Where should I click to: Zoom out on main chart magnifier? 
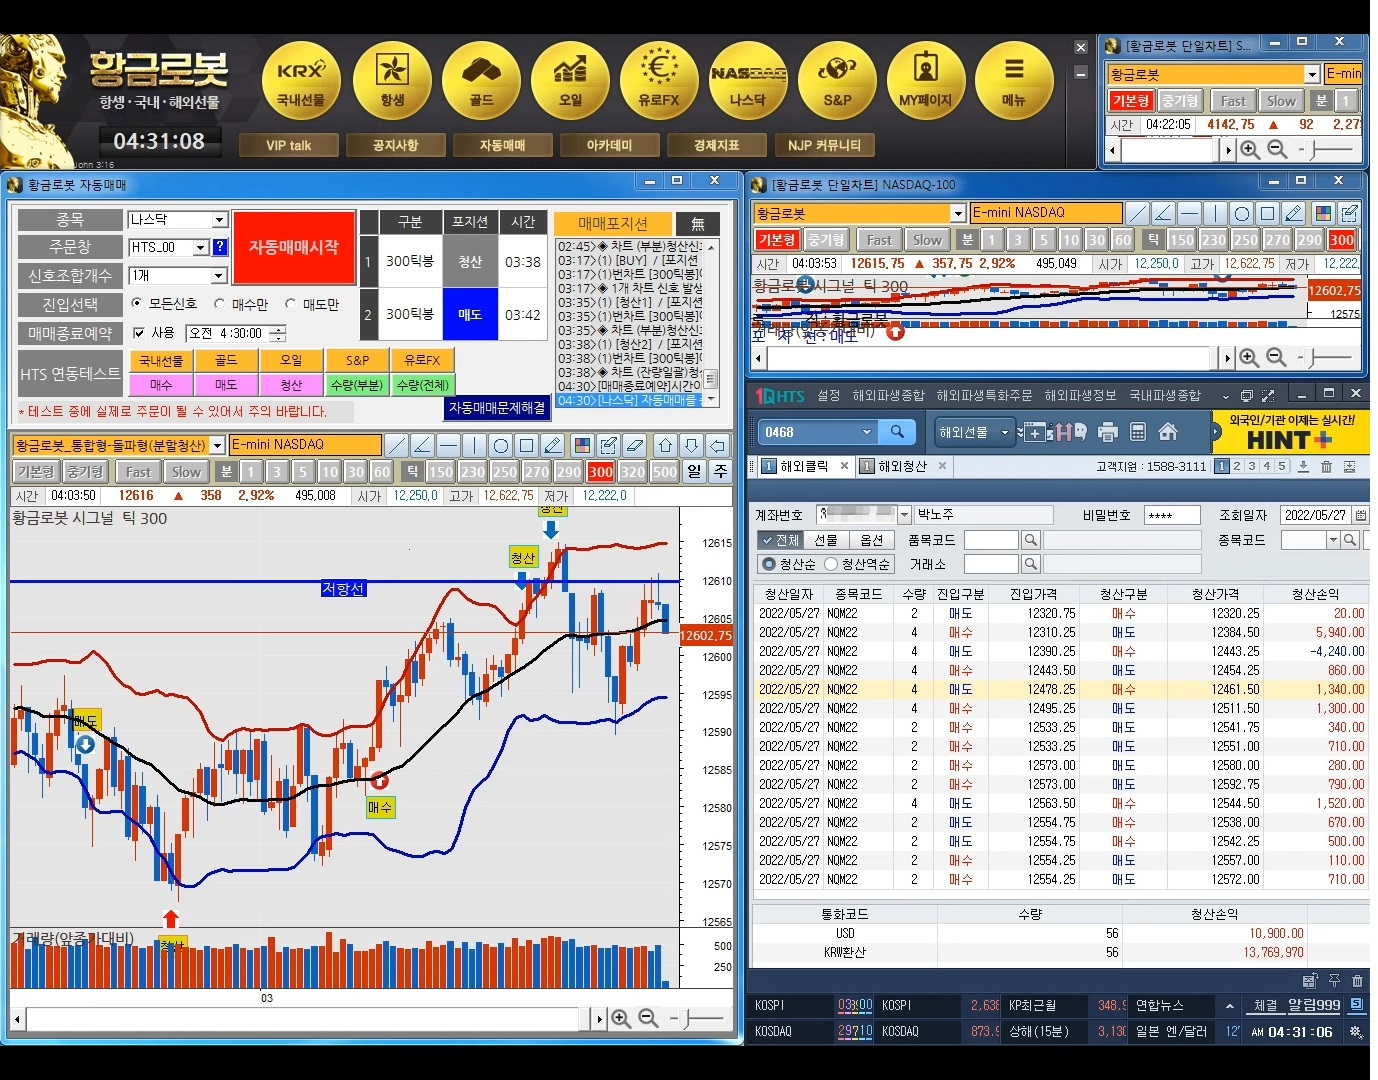pos(648,1018)
